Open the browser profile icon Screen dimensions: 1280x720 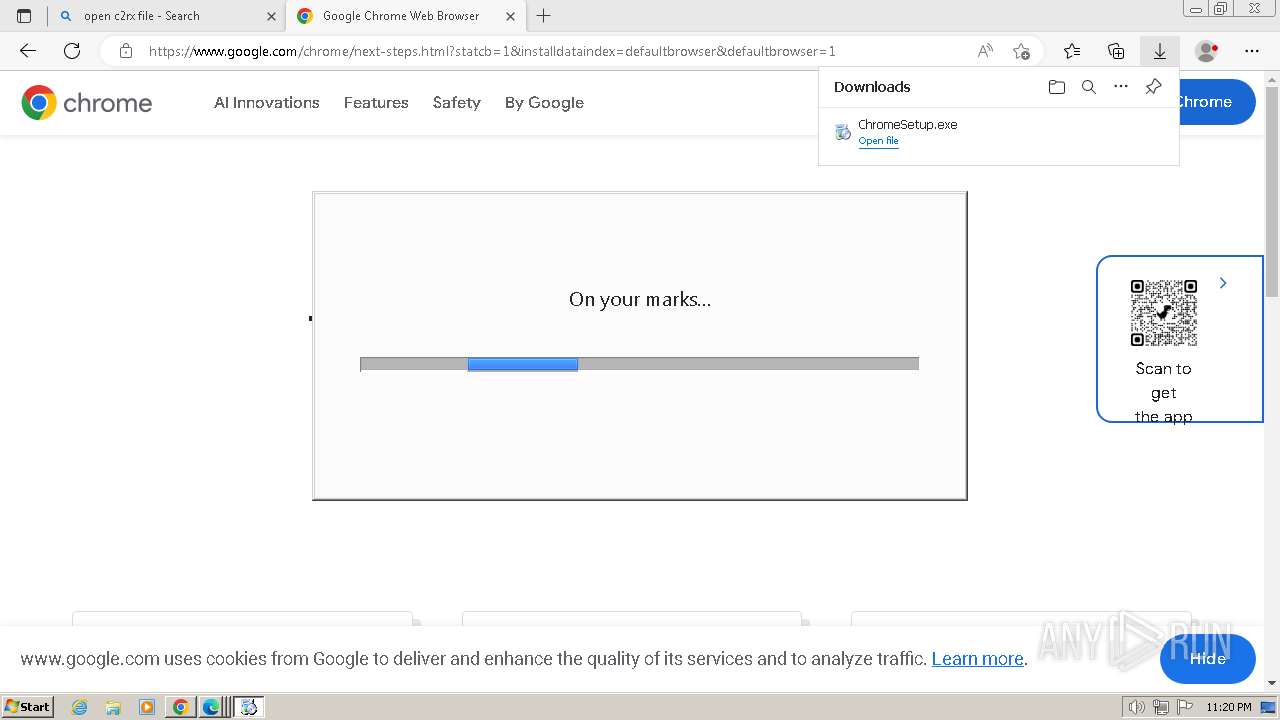(x=1207, y=51)
